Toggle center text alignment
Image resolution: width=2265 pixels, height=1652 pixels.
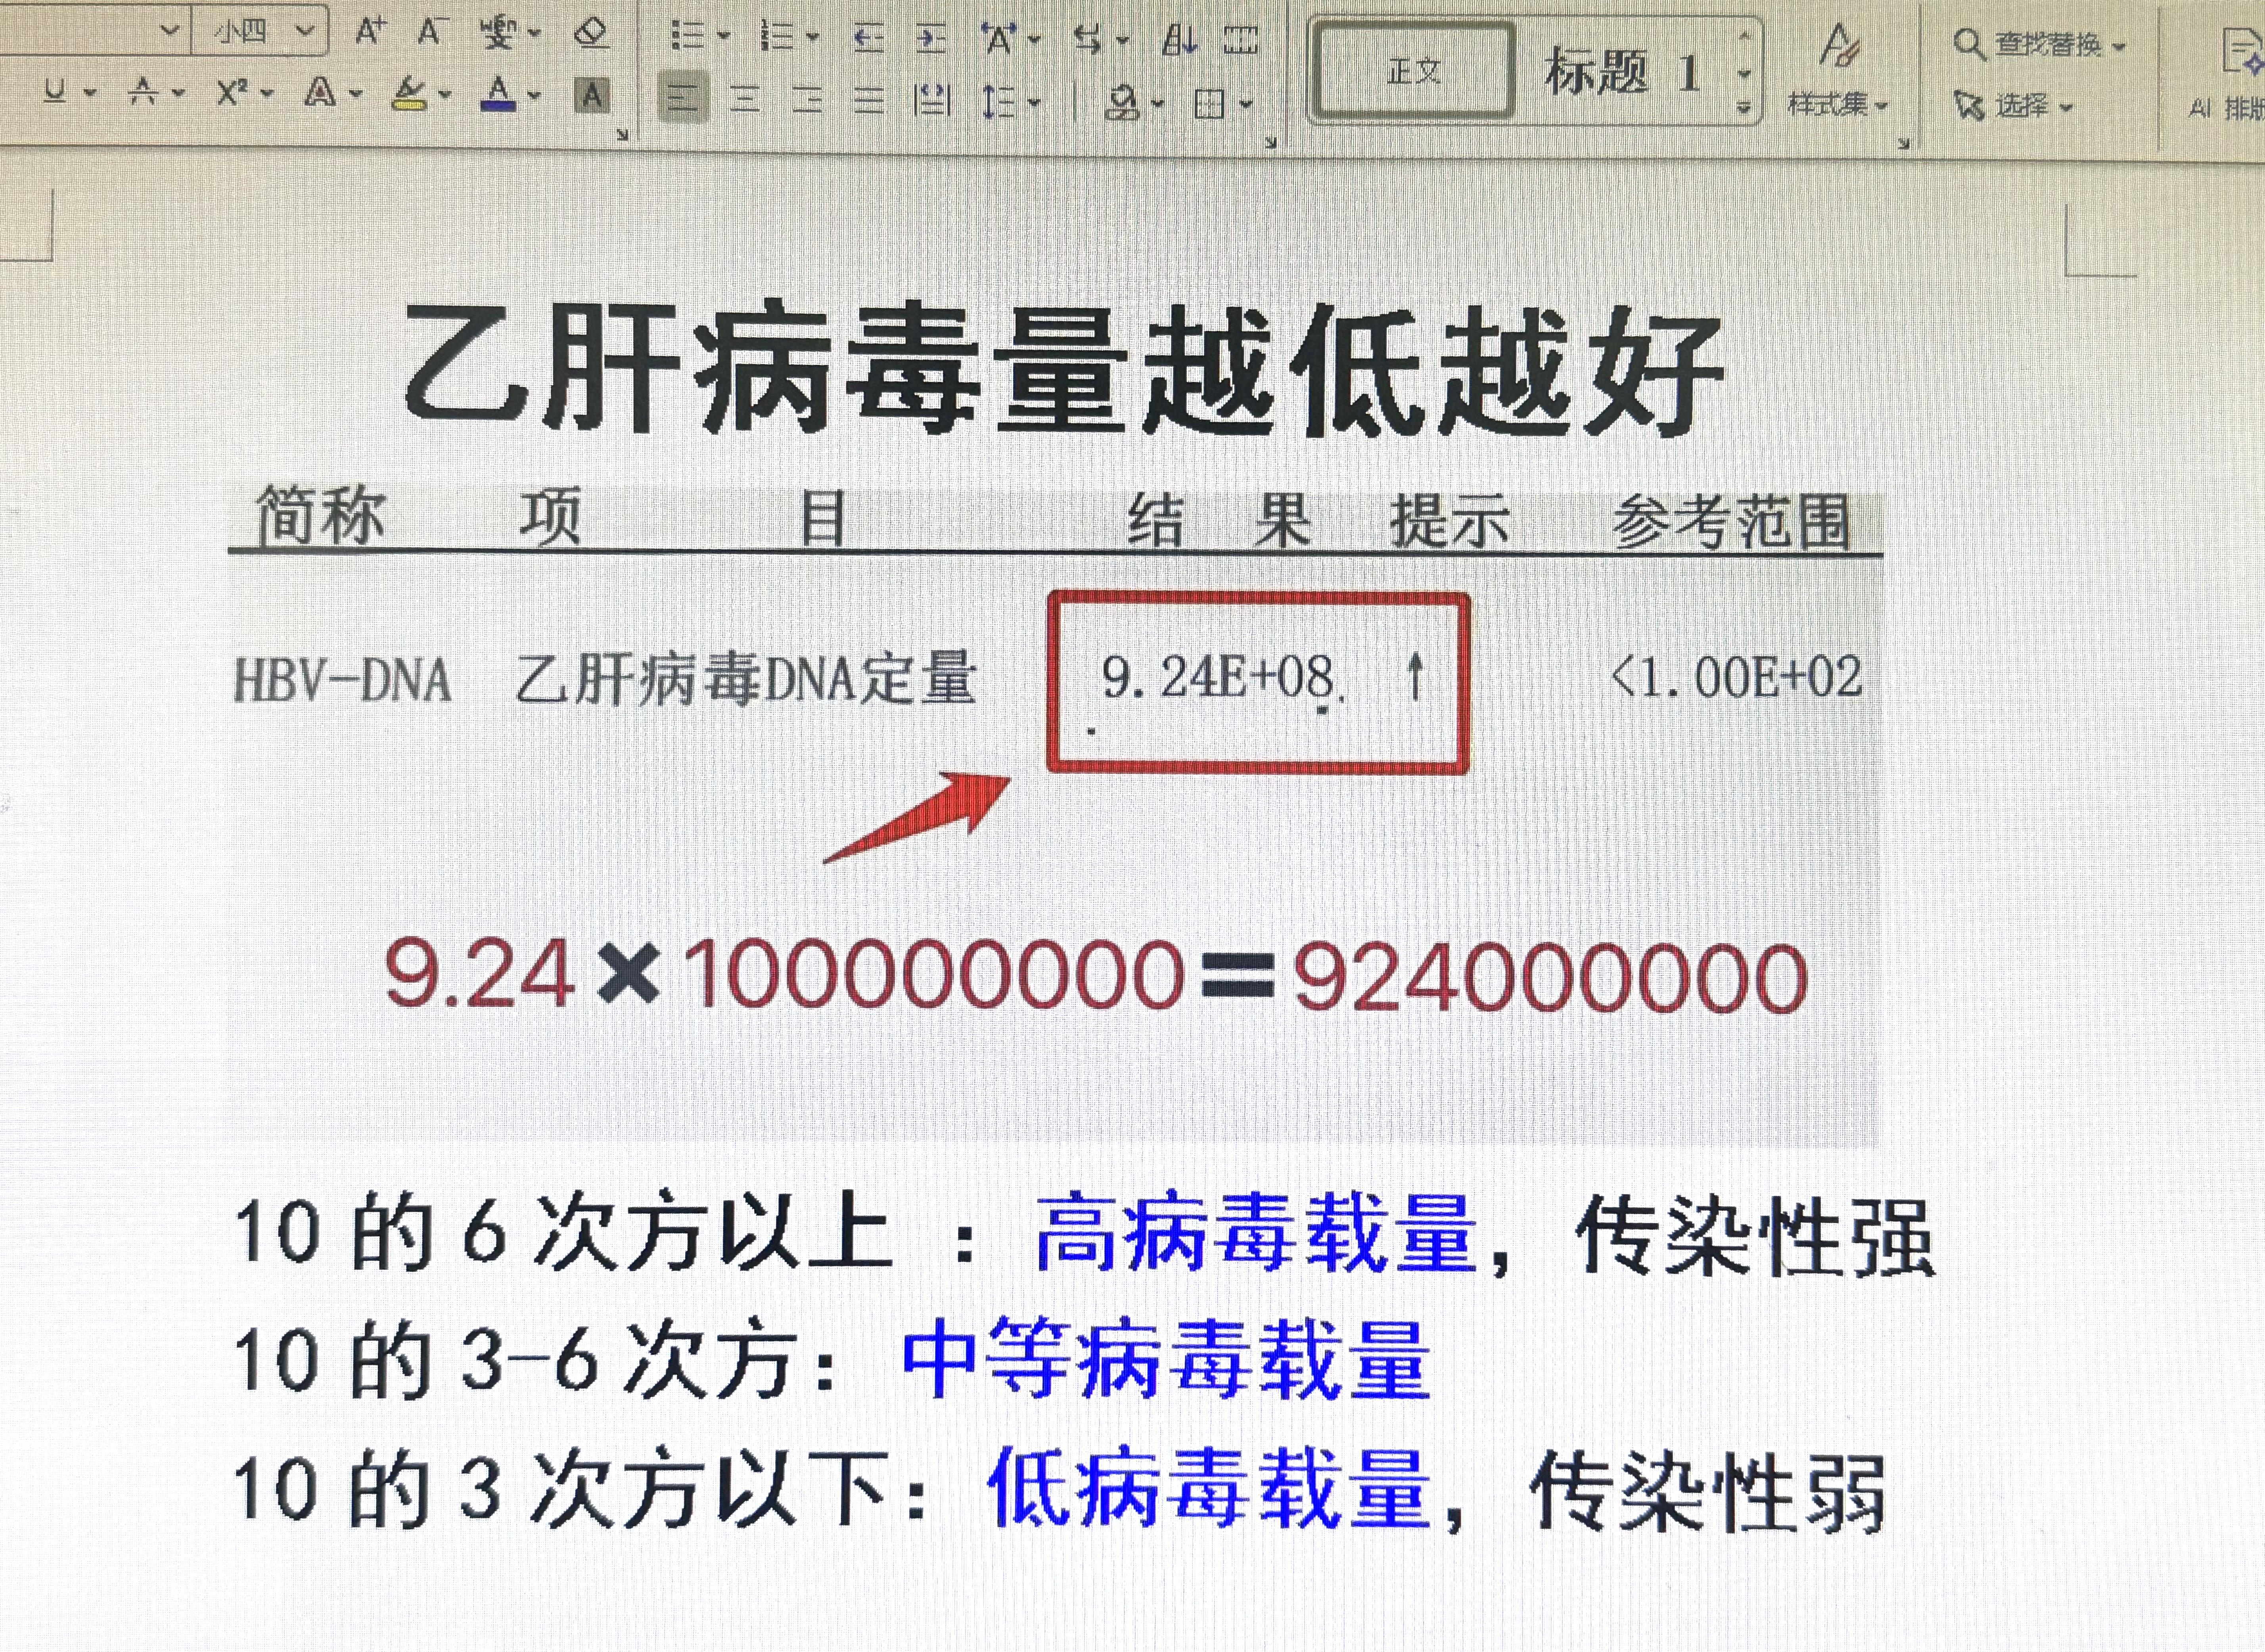point(745,99)
